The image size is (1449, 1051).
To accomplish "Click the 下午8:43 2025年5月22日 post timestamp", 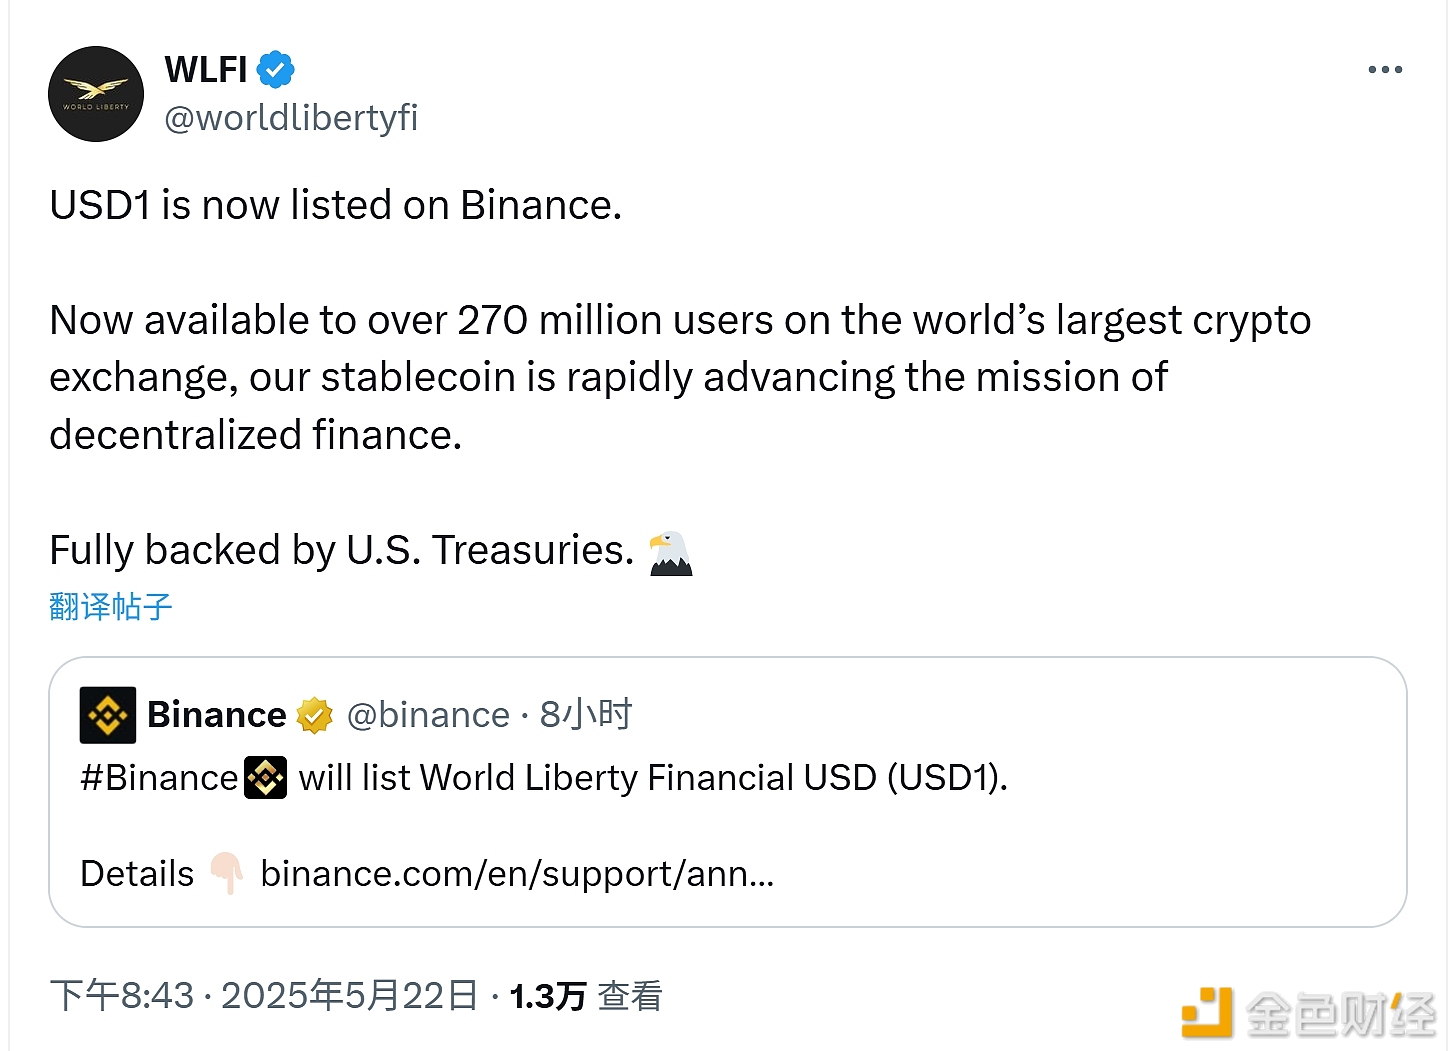I will 264,996.
